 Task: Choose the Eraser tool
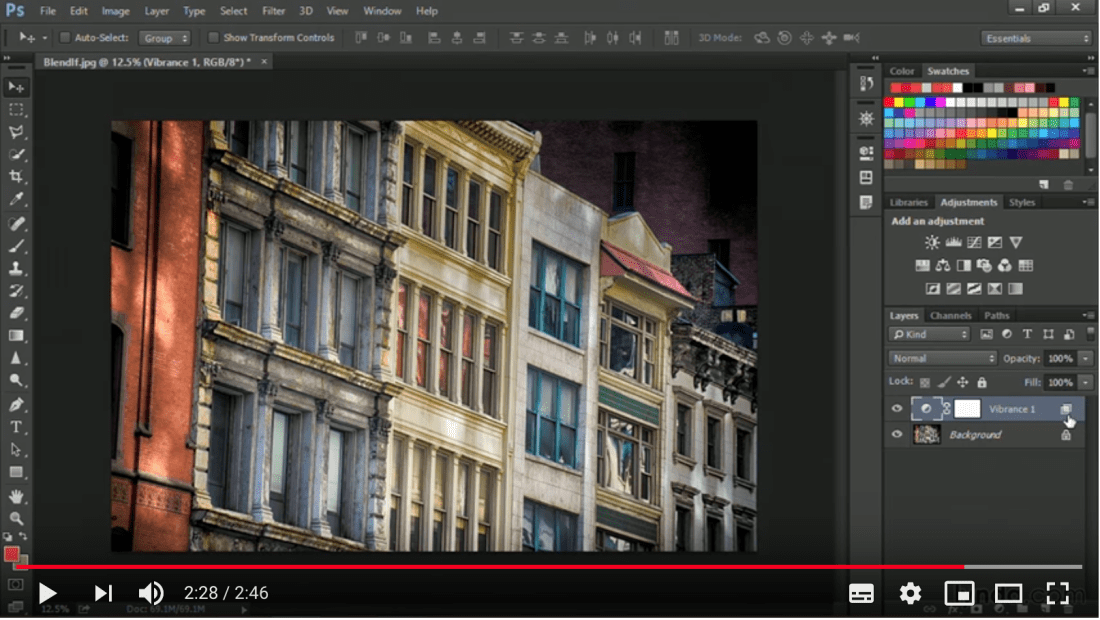[x=17, y=312]
